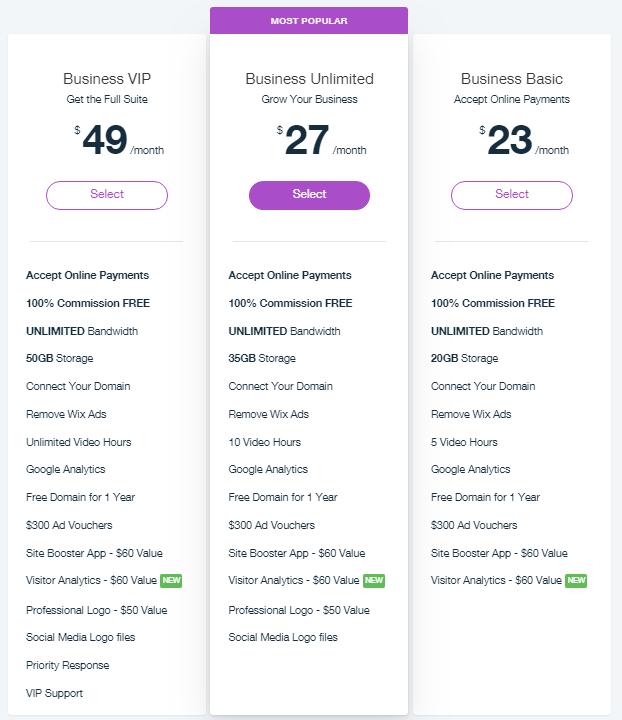Click Get the Full Suite subtitle
Image resolution: width=622 pixels, height=720 pixels.
tap(107, 99)
